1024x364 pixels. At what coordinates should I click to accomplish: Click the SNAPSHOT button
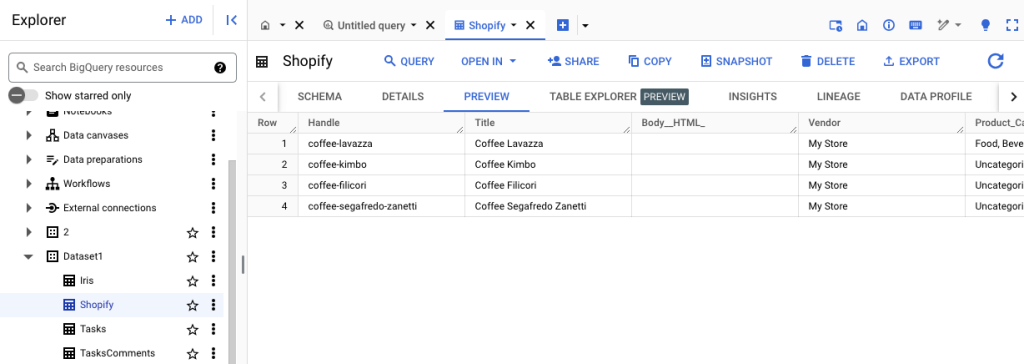(x=736, y=61)
